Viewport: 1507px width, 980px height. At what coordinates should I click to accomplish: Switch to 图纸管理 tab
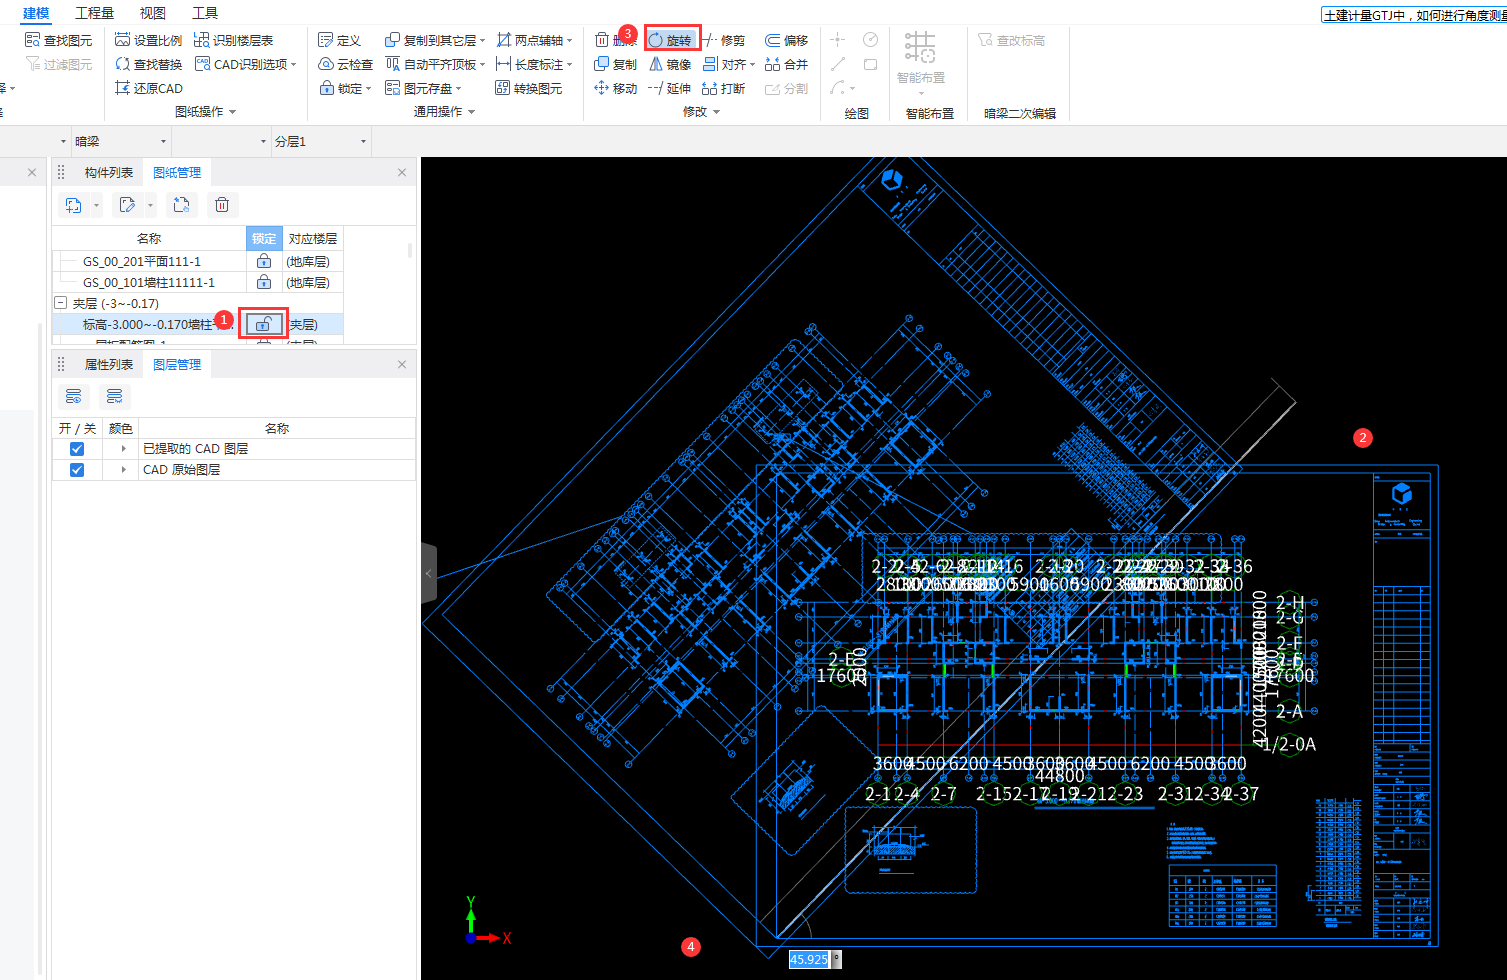(x=177, y=172)
